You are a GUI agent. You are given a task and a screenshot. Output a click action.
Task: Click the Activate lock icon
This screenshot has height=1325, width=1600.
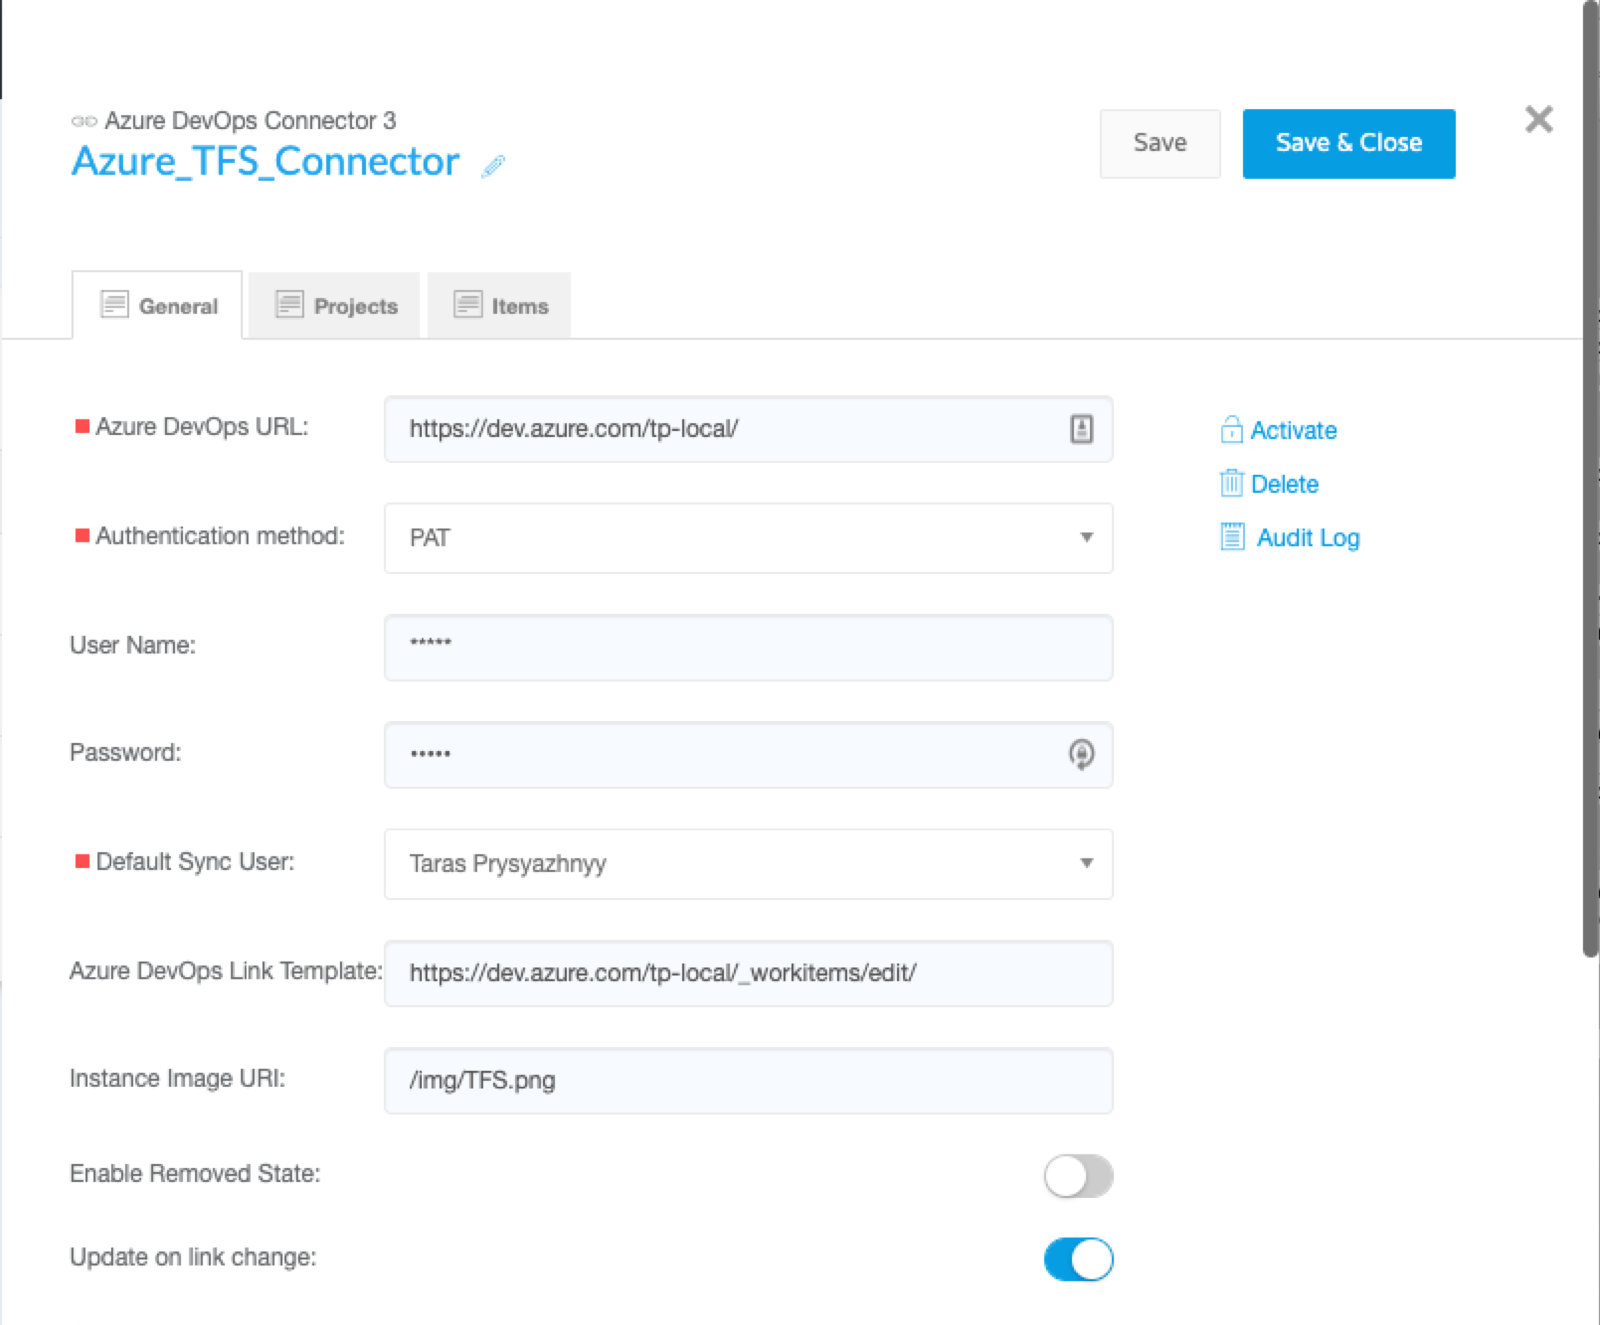point(1231,430)
